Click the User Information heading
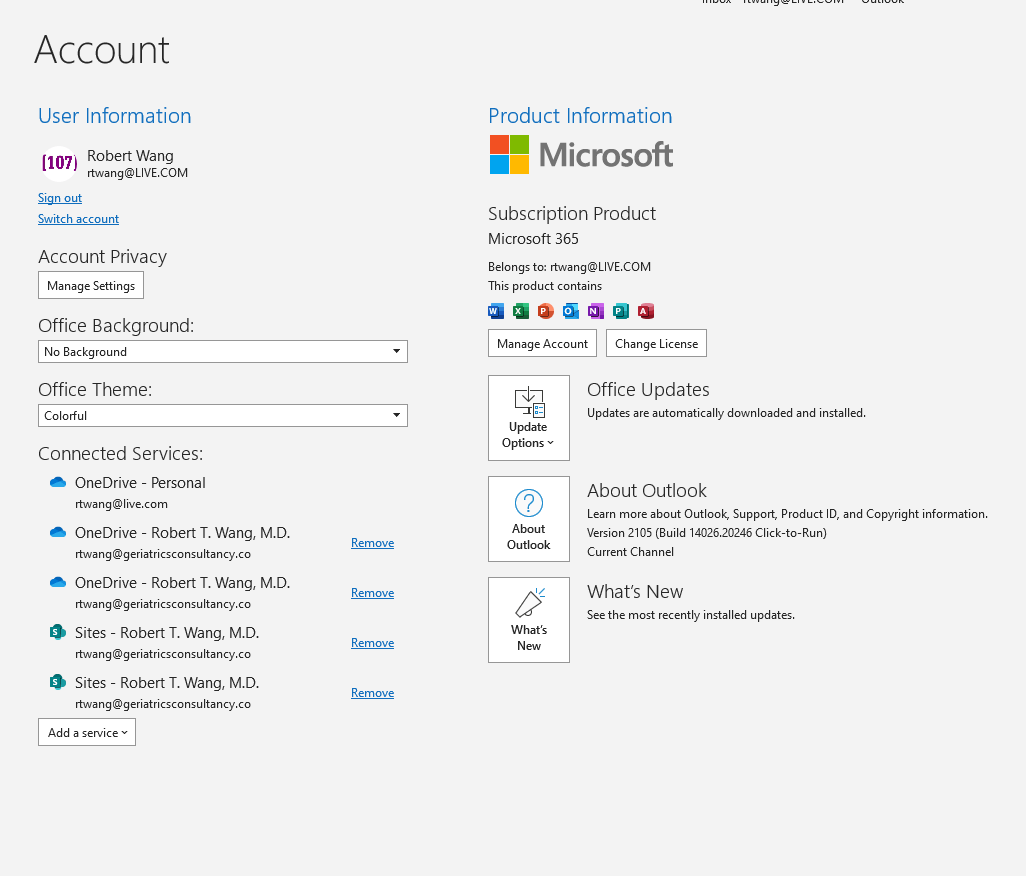The width and height of the screenshot is (1026, 876). pos(115,116)
